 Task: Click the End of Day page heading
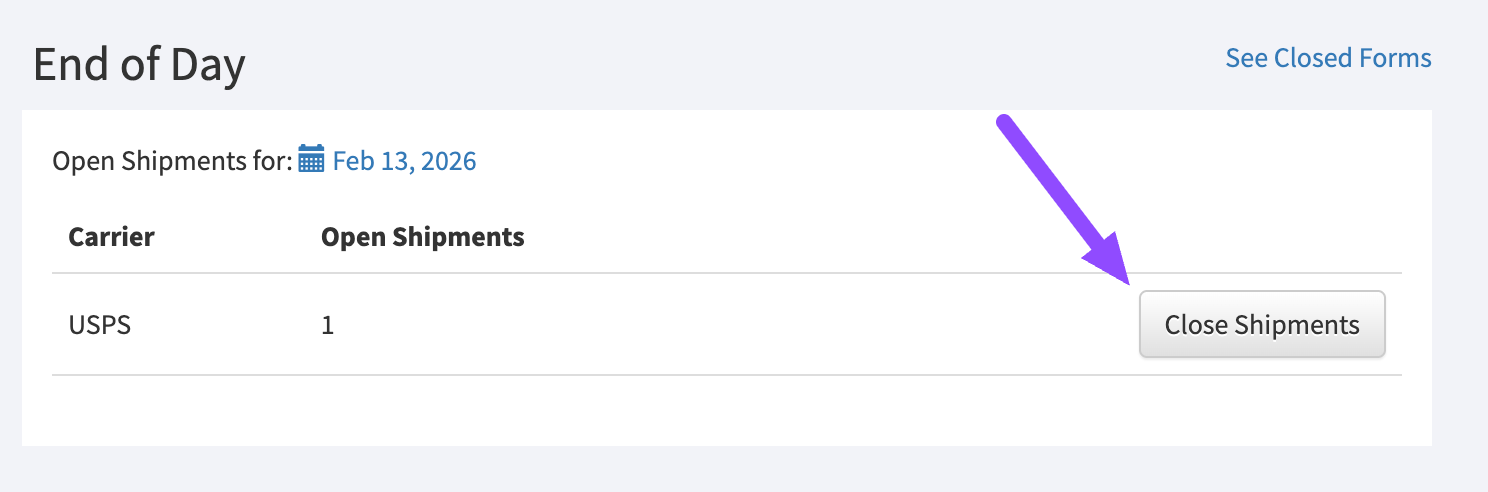(139, 66)
